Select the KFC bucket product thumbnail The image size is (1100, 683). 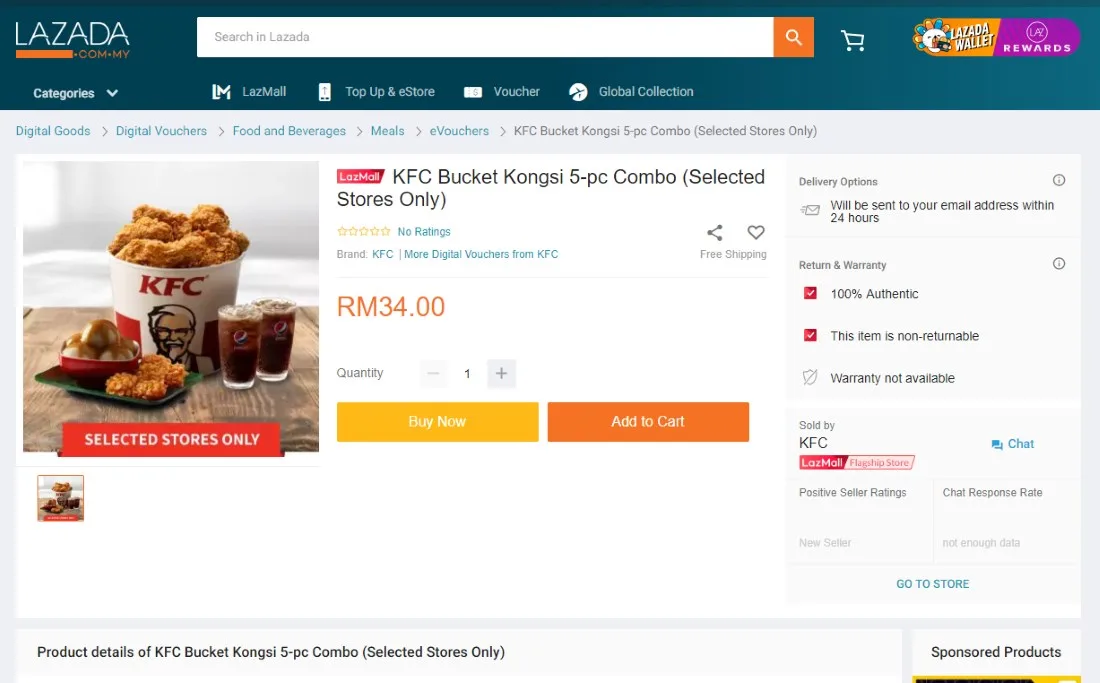tap(60, 499)
